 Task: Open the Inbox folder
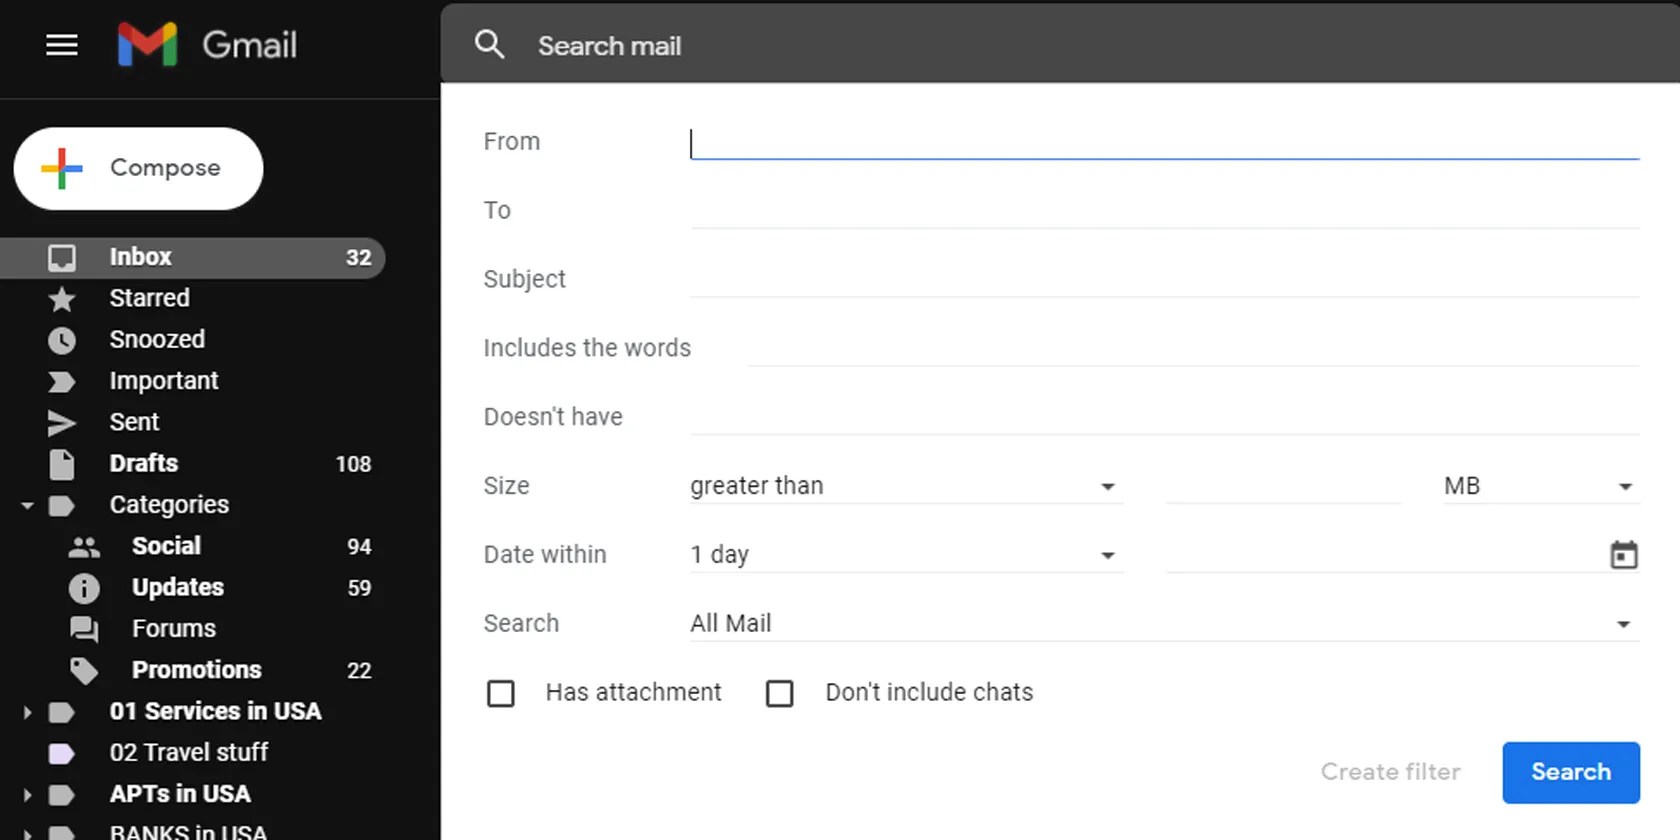[141, 257]
